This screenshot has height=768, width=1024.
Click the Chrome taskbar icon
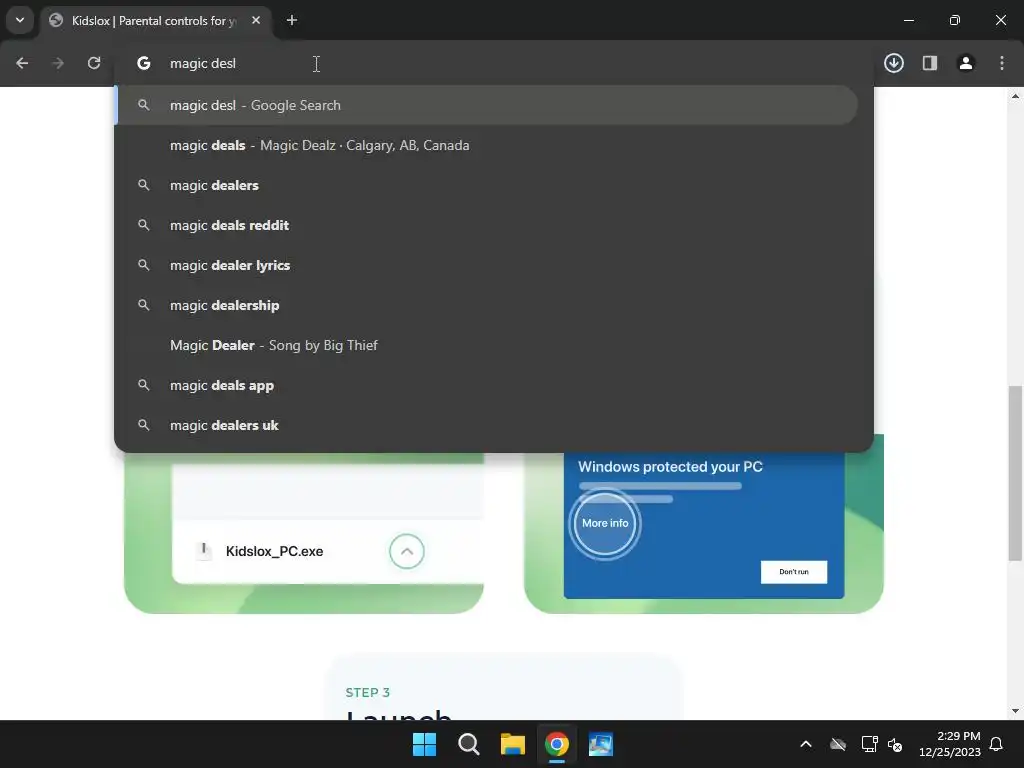coord(556,744)
